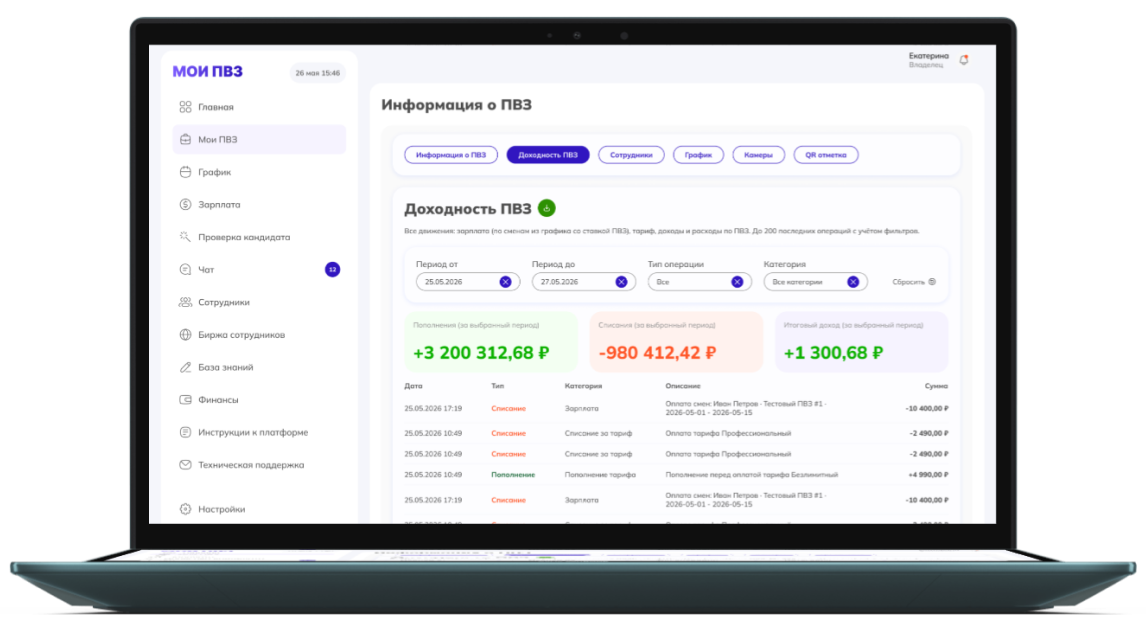This screenshot has height=634, width=1146.
Task: Click the +4 990,00 ₽ amount
Action: coord(928,475)
